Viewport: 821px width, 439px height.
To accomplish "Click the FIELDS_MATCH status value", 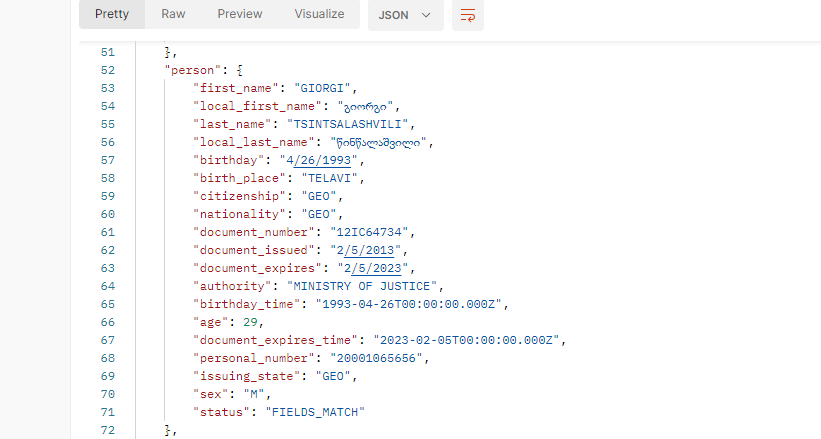I will tap(315, 412).
